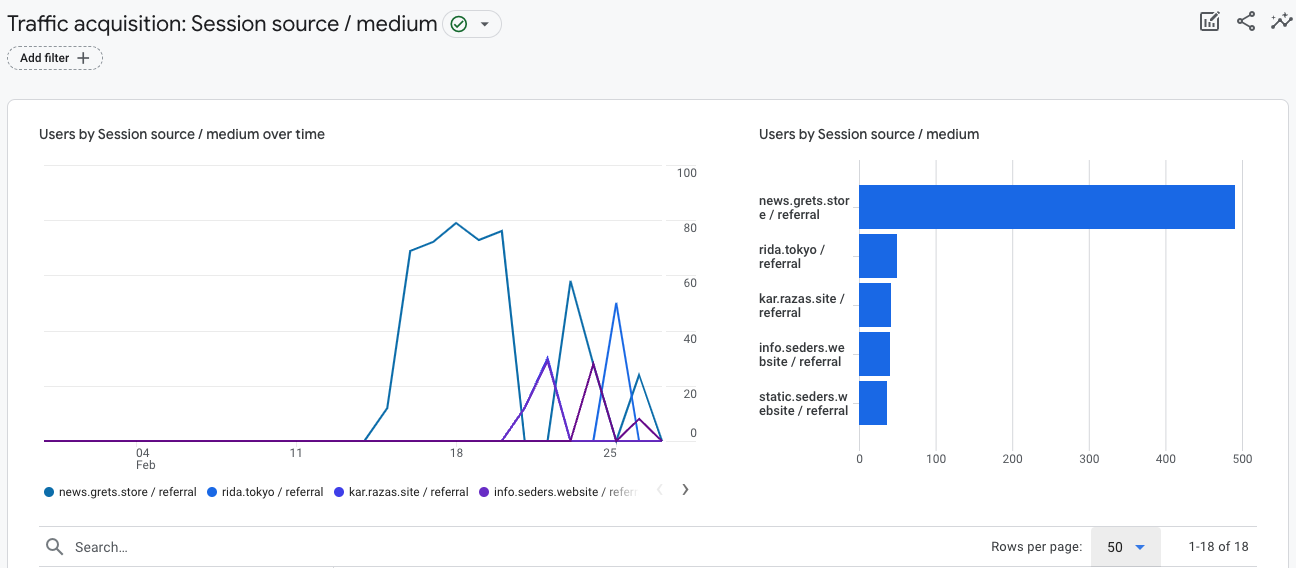Open the Insights sparkle icon

tap(1281, 22)
